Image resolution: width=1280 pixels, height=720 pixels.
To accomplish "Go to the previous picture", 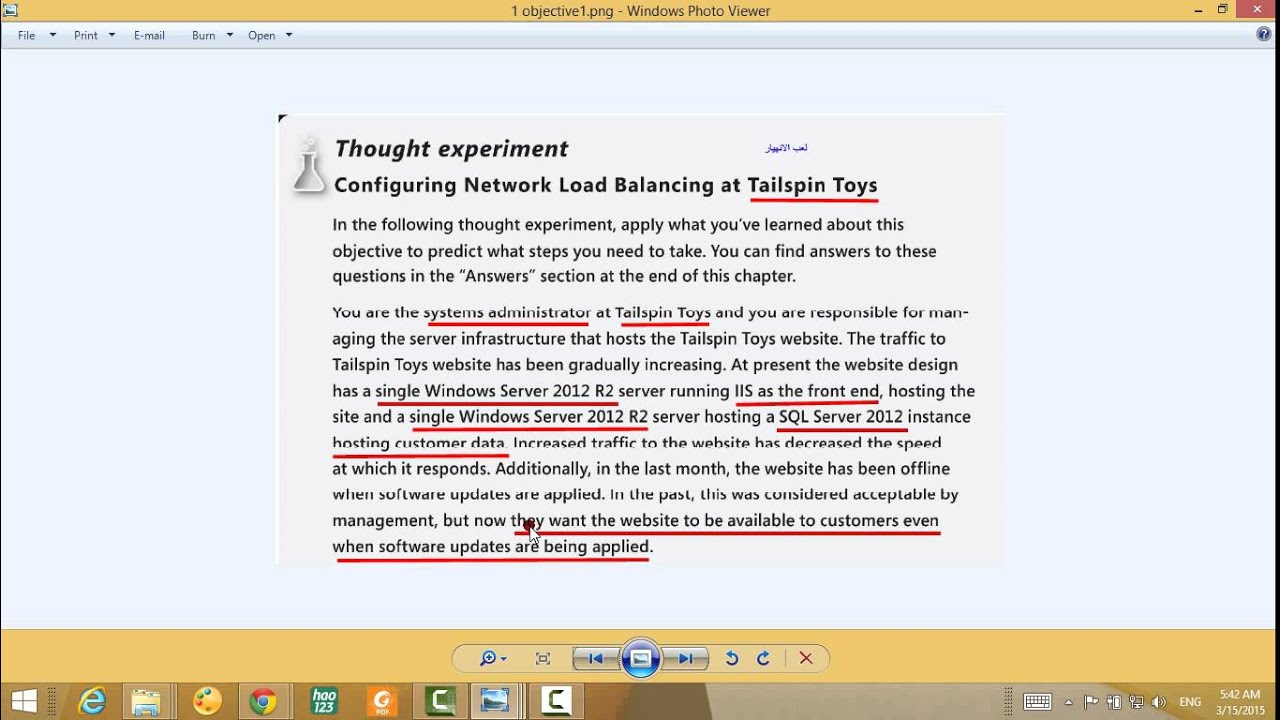I will [x=595, y=658].
